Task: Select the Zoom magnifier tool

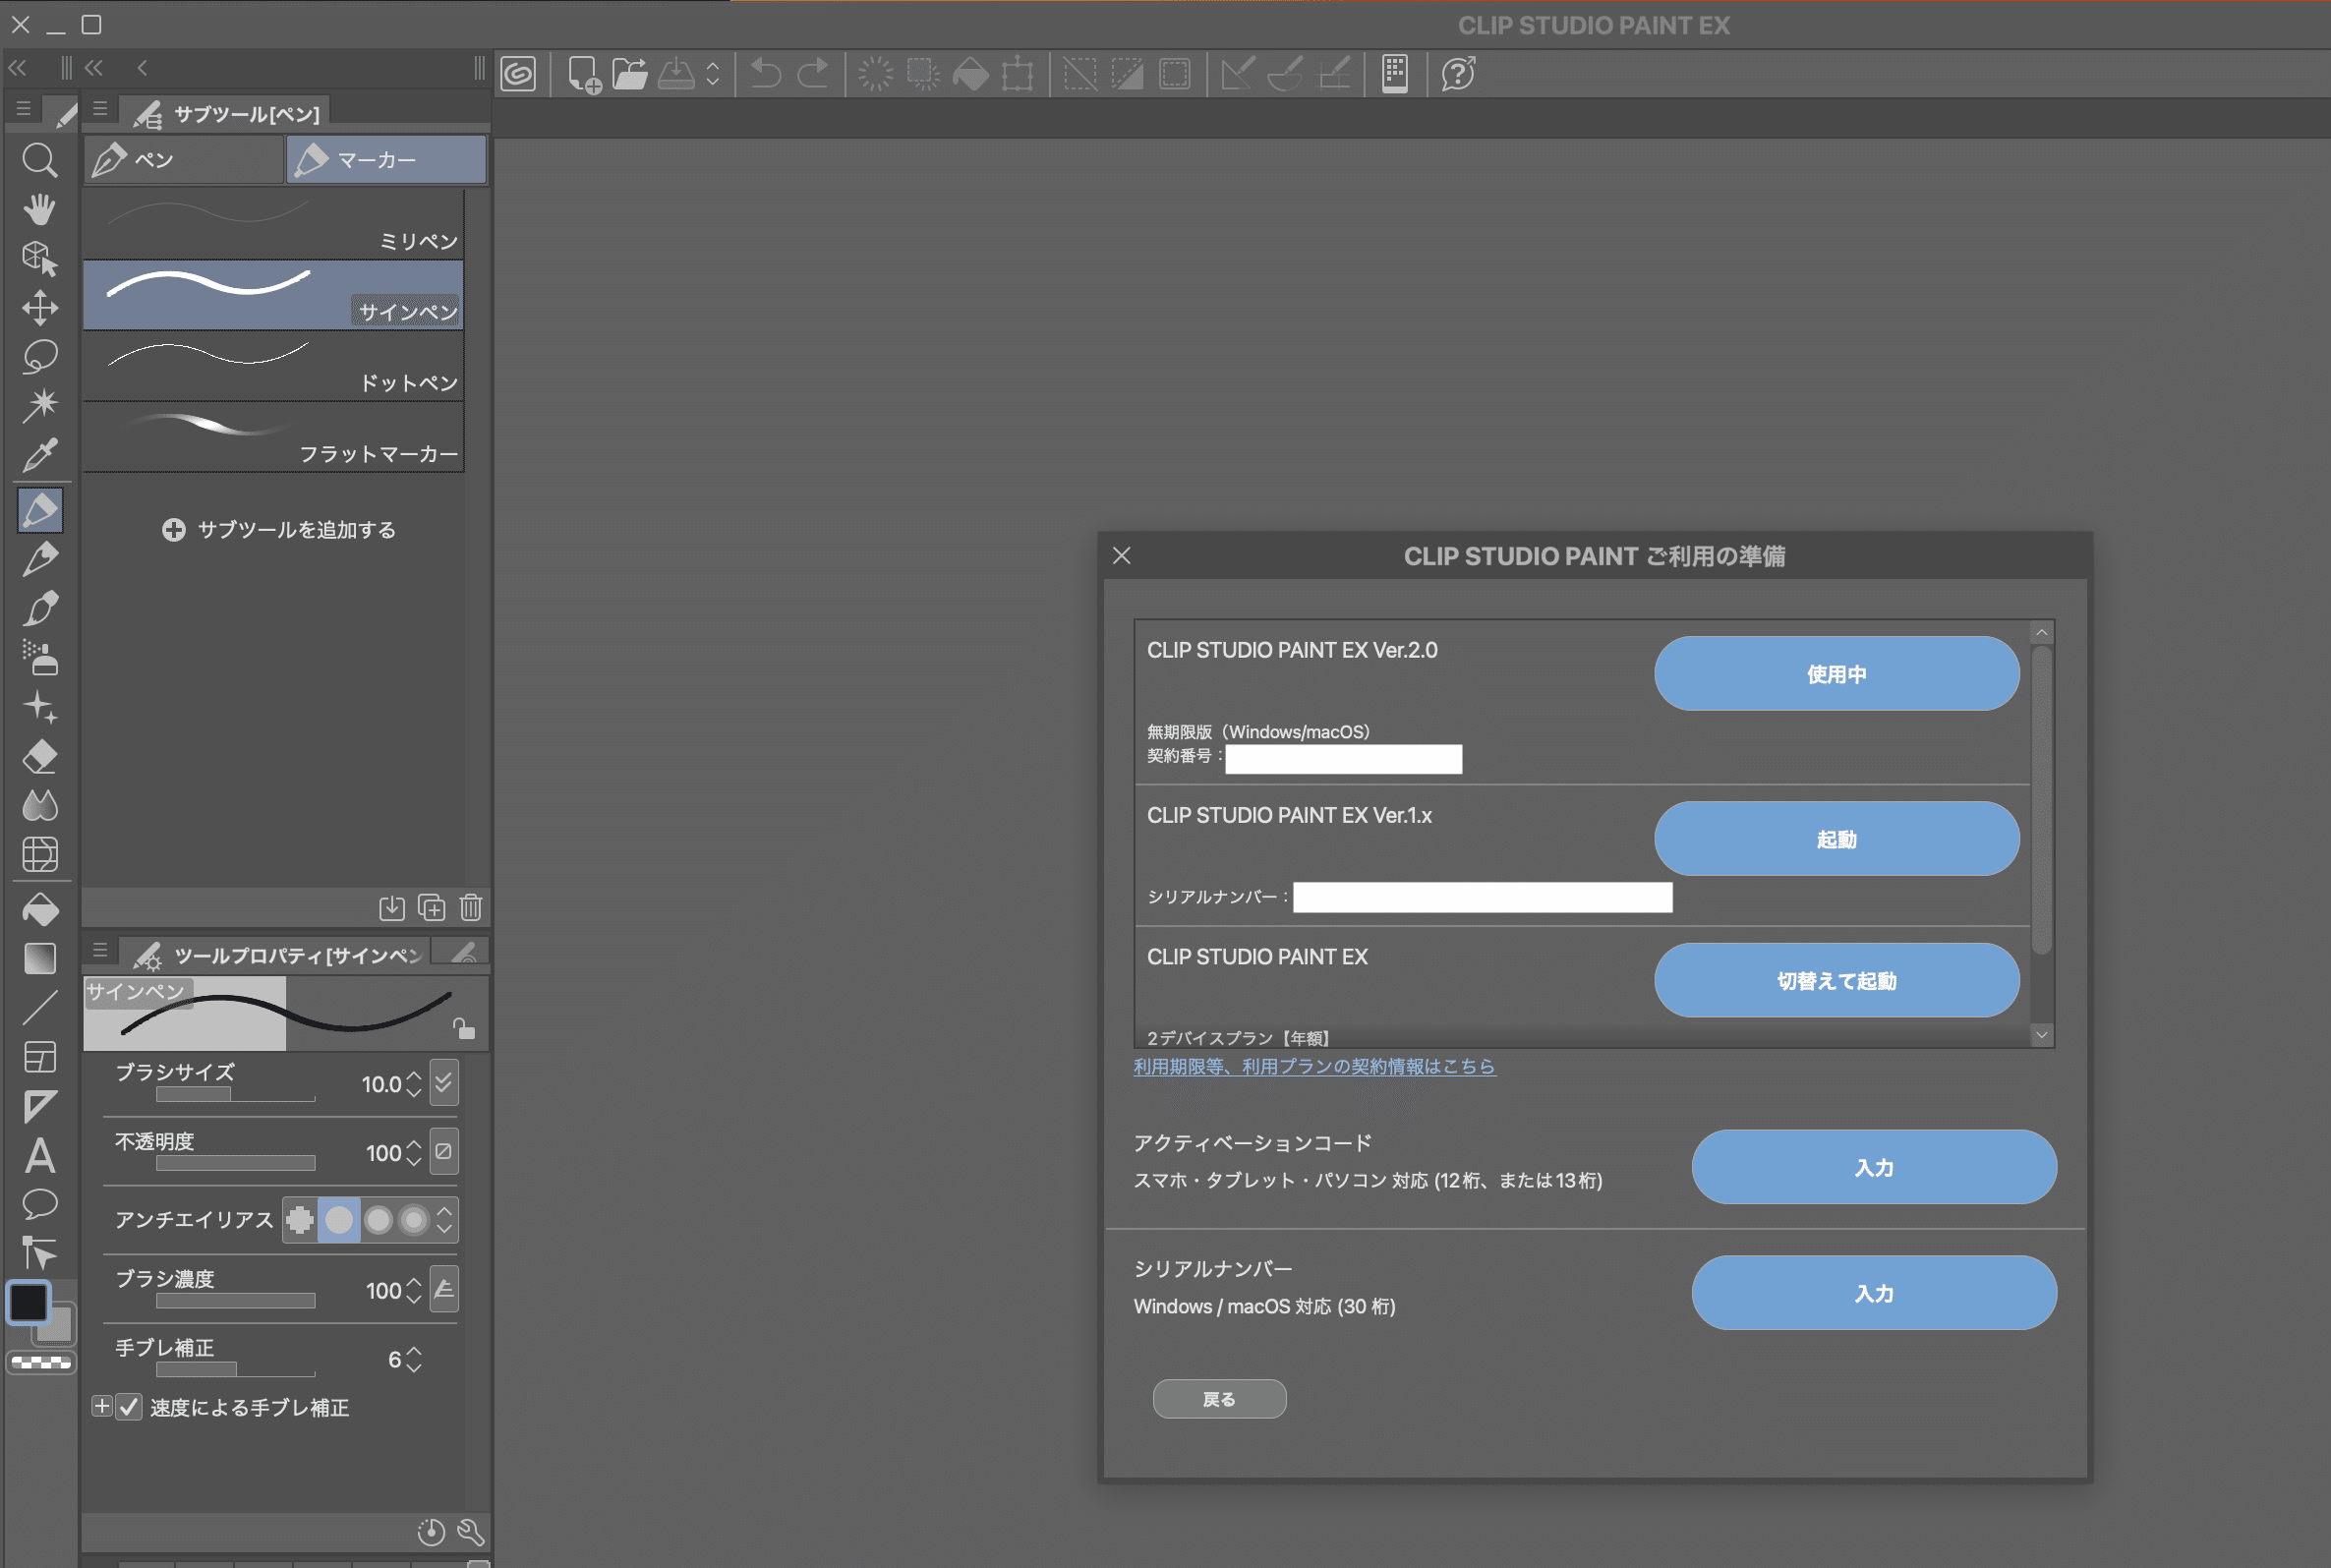Action: pyautogui.click(x=40, y=160)
